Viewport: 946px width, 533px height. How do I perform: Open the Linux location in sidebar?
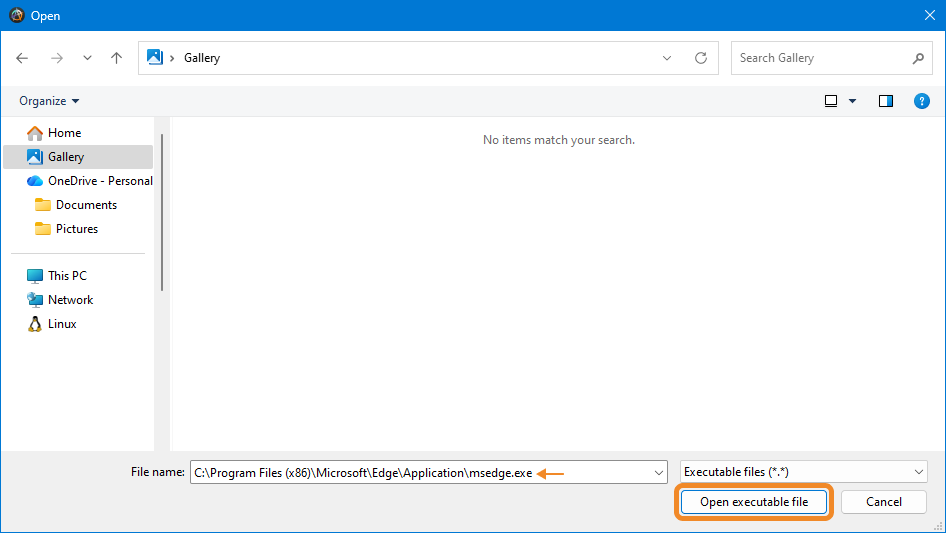click(x=62, y=324)
